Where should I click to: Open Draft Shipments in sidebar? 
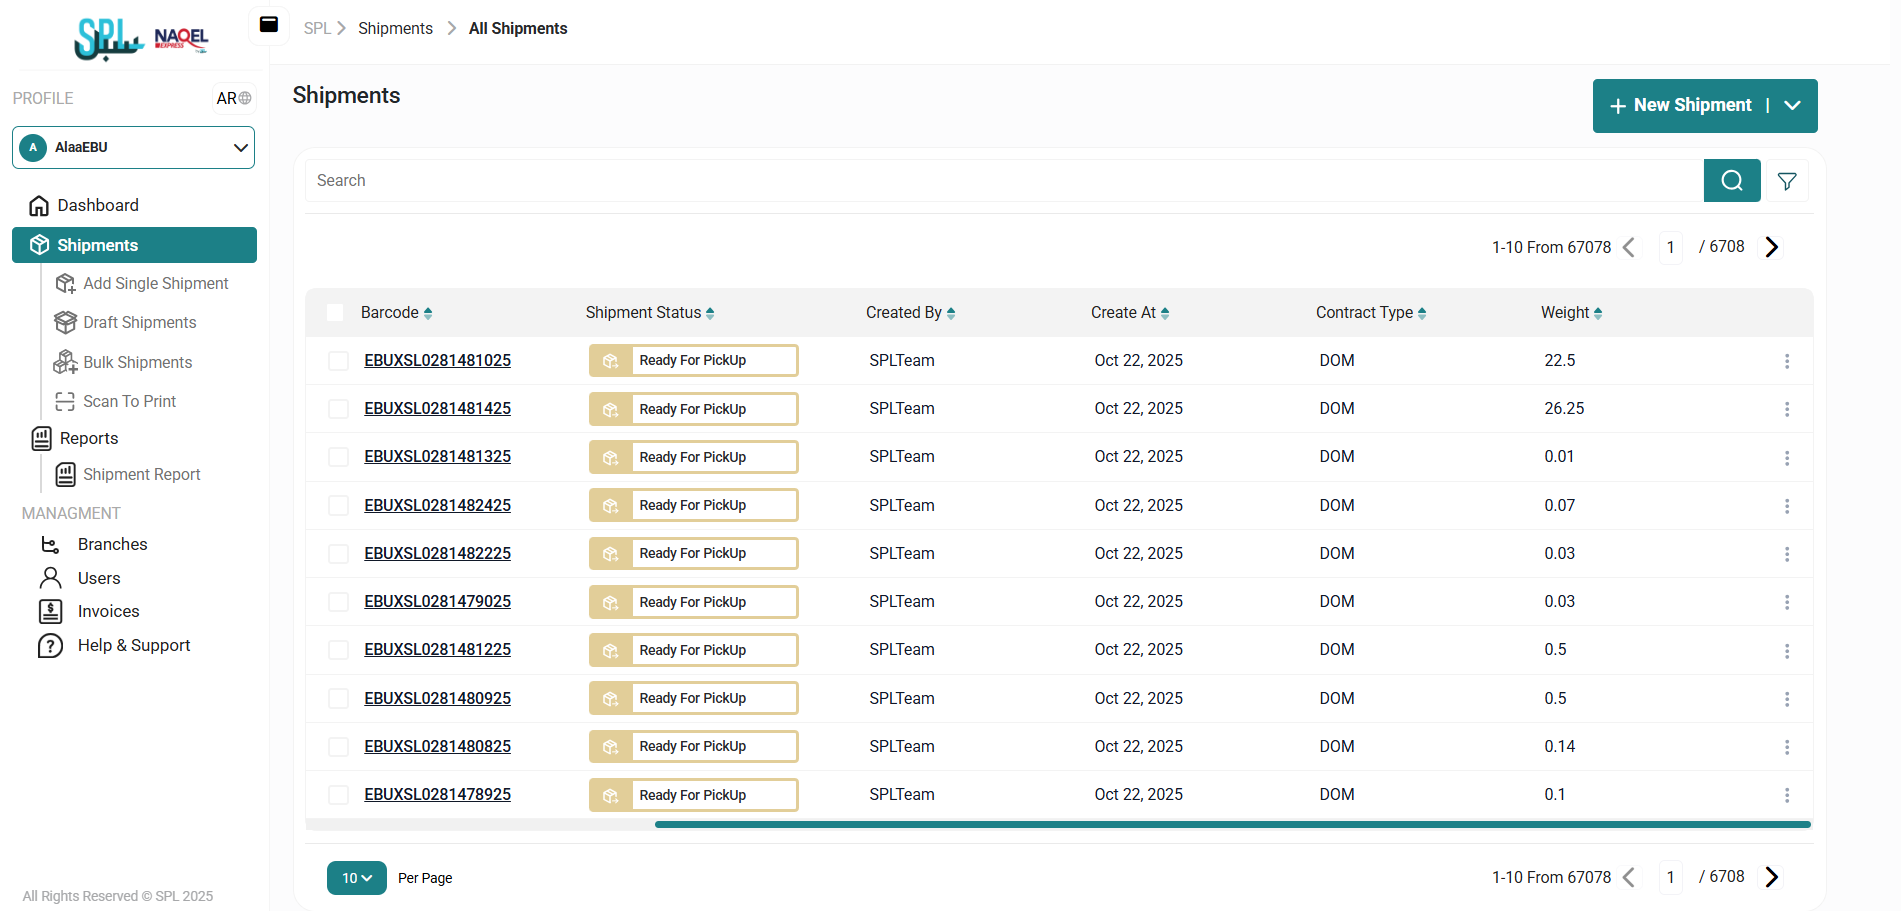(x=139, y=322)
